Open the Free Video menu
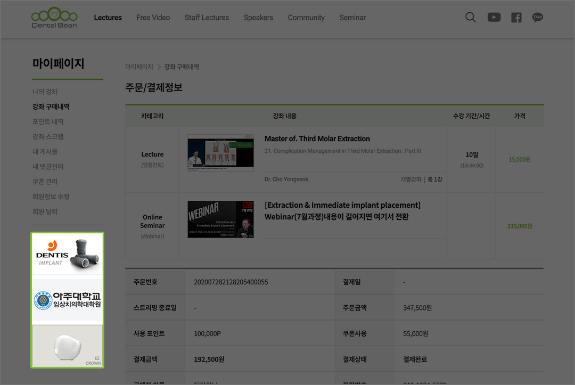This screenshot has width=575, height=385. click(153, 18)
